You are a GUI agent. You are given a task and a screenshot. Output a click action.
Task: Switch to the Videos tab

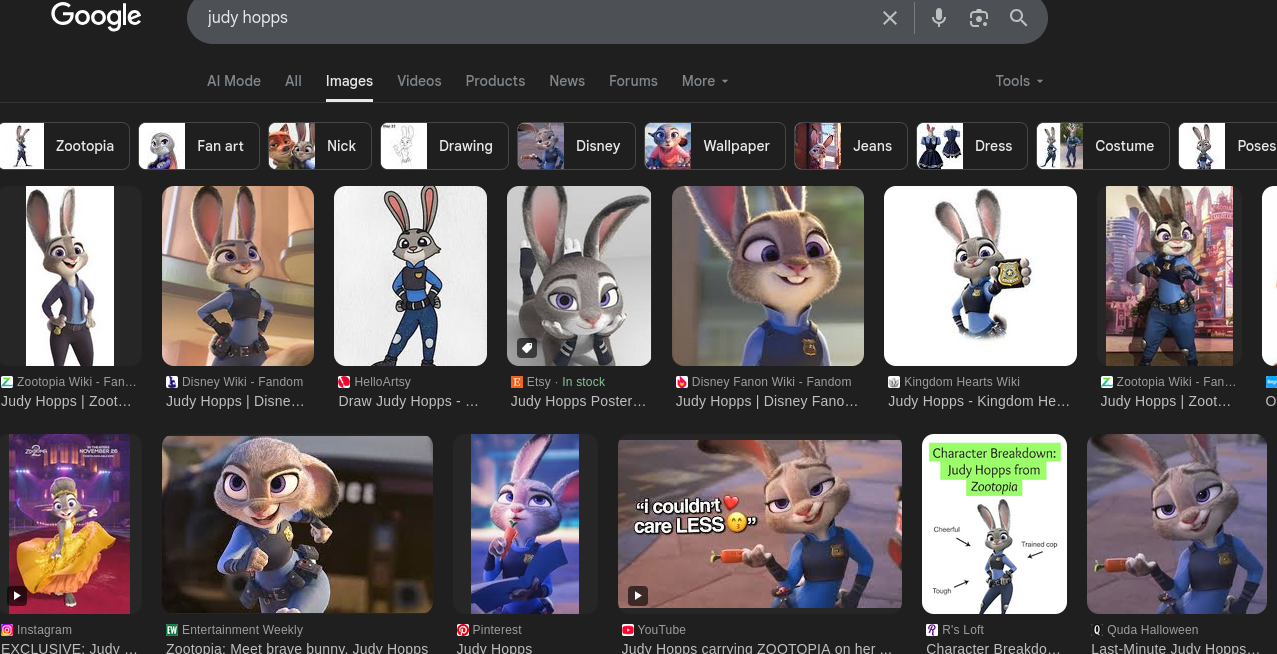419,81
